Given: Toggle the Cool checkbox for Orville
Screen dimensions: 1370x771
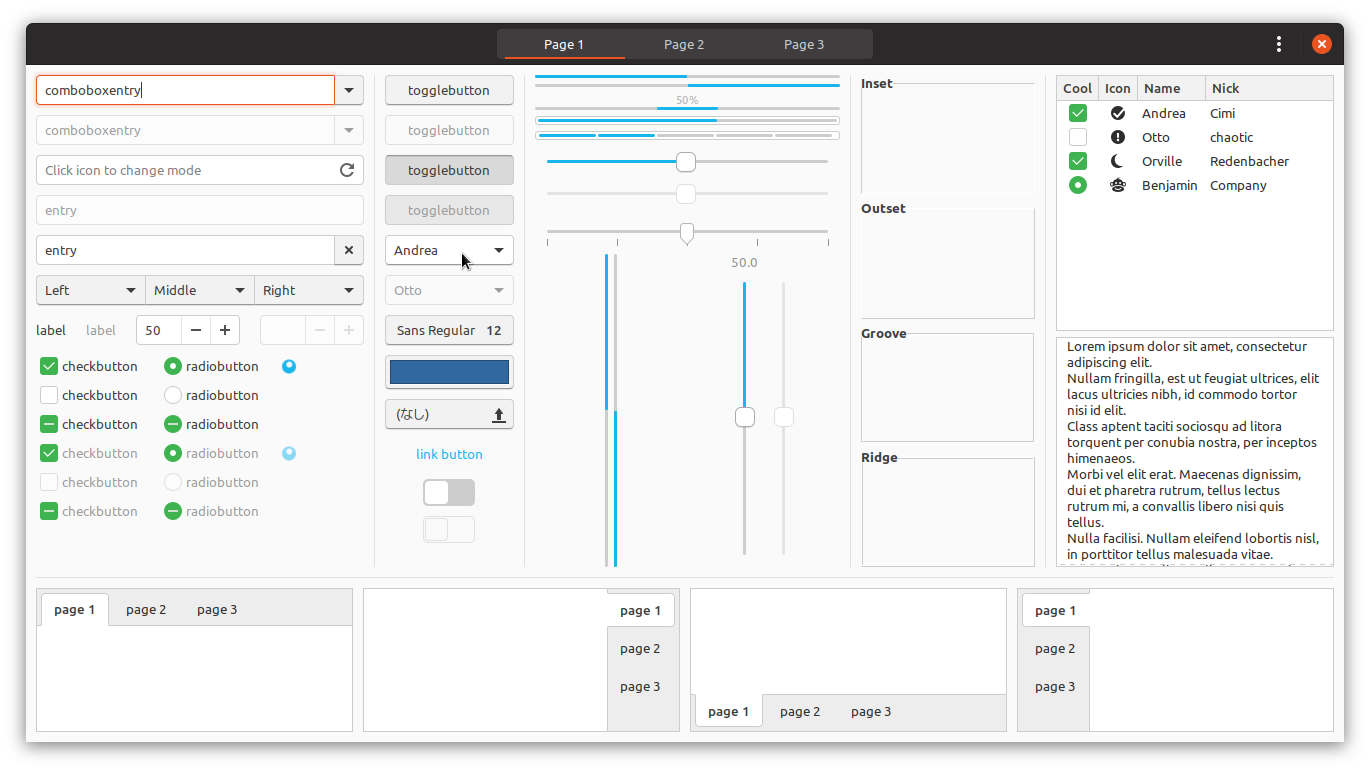Looking at the screenshot, I should [1078, 161].
